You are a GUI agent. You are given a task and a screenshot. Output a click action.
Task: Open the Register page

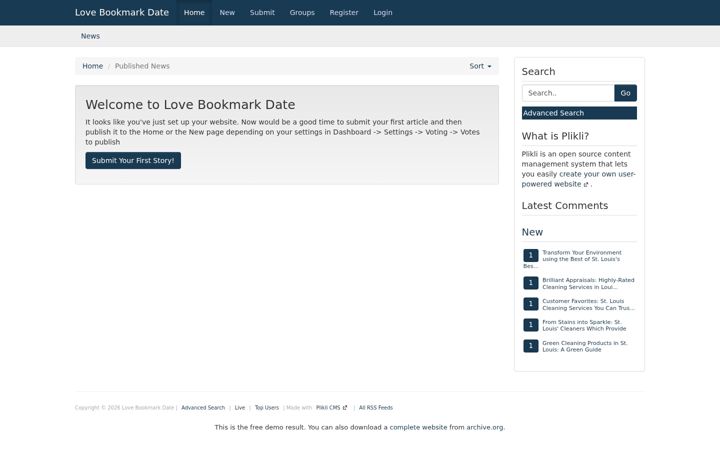pos(344,12)
